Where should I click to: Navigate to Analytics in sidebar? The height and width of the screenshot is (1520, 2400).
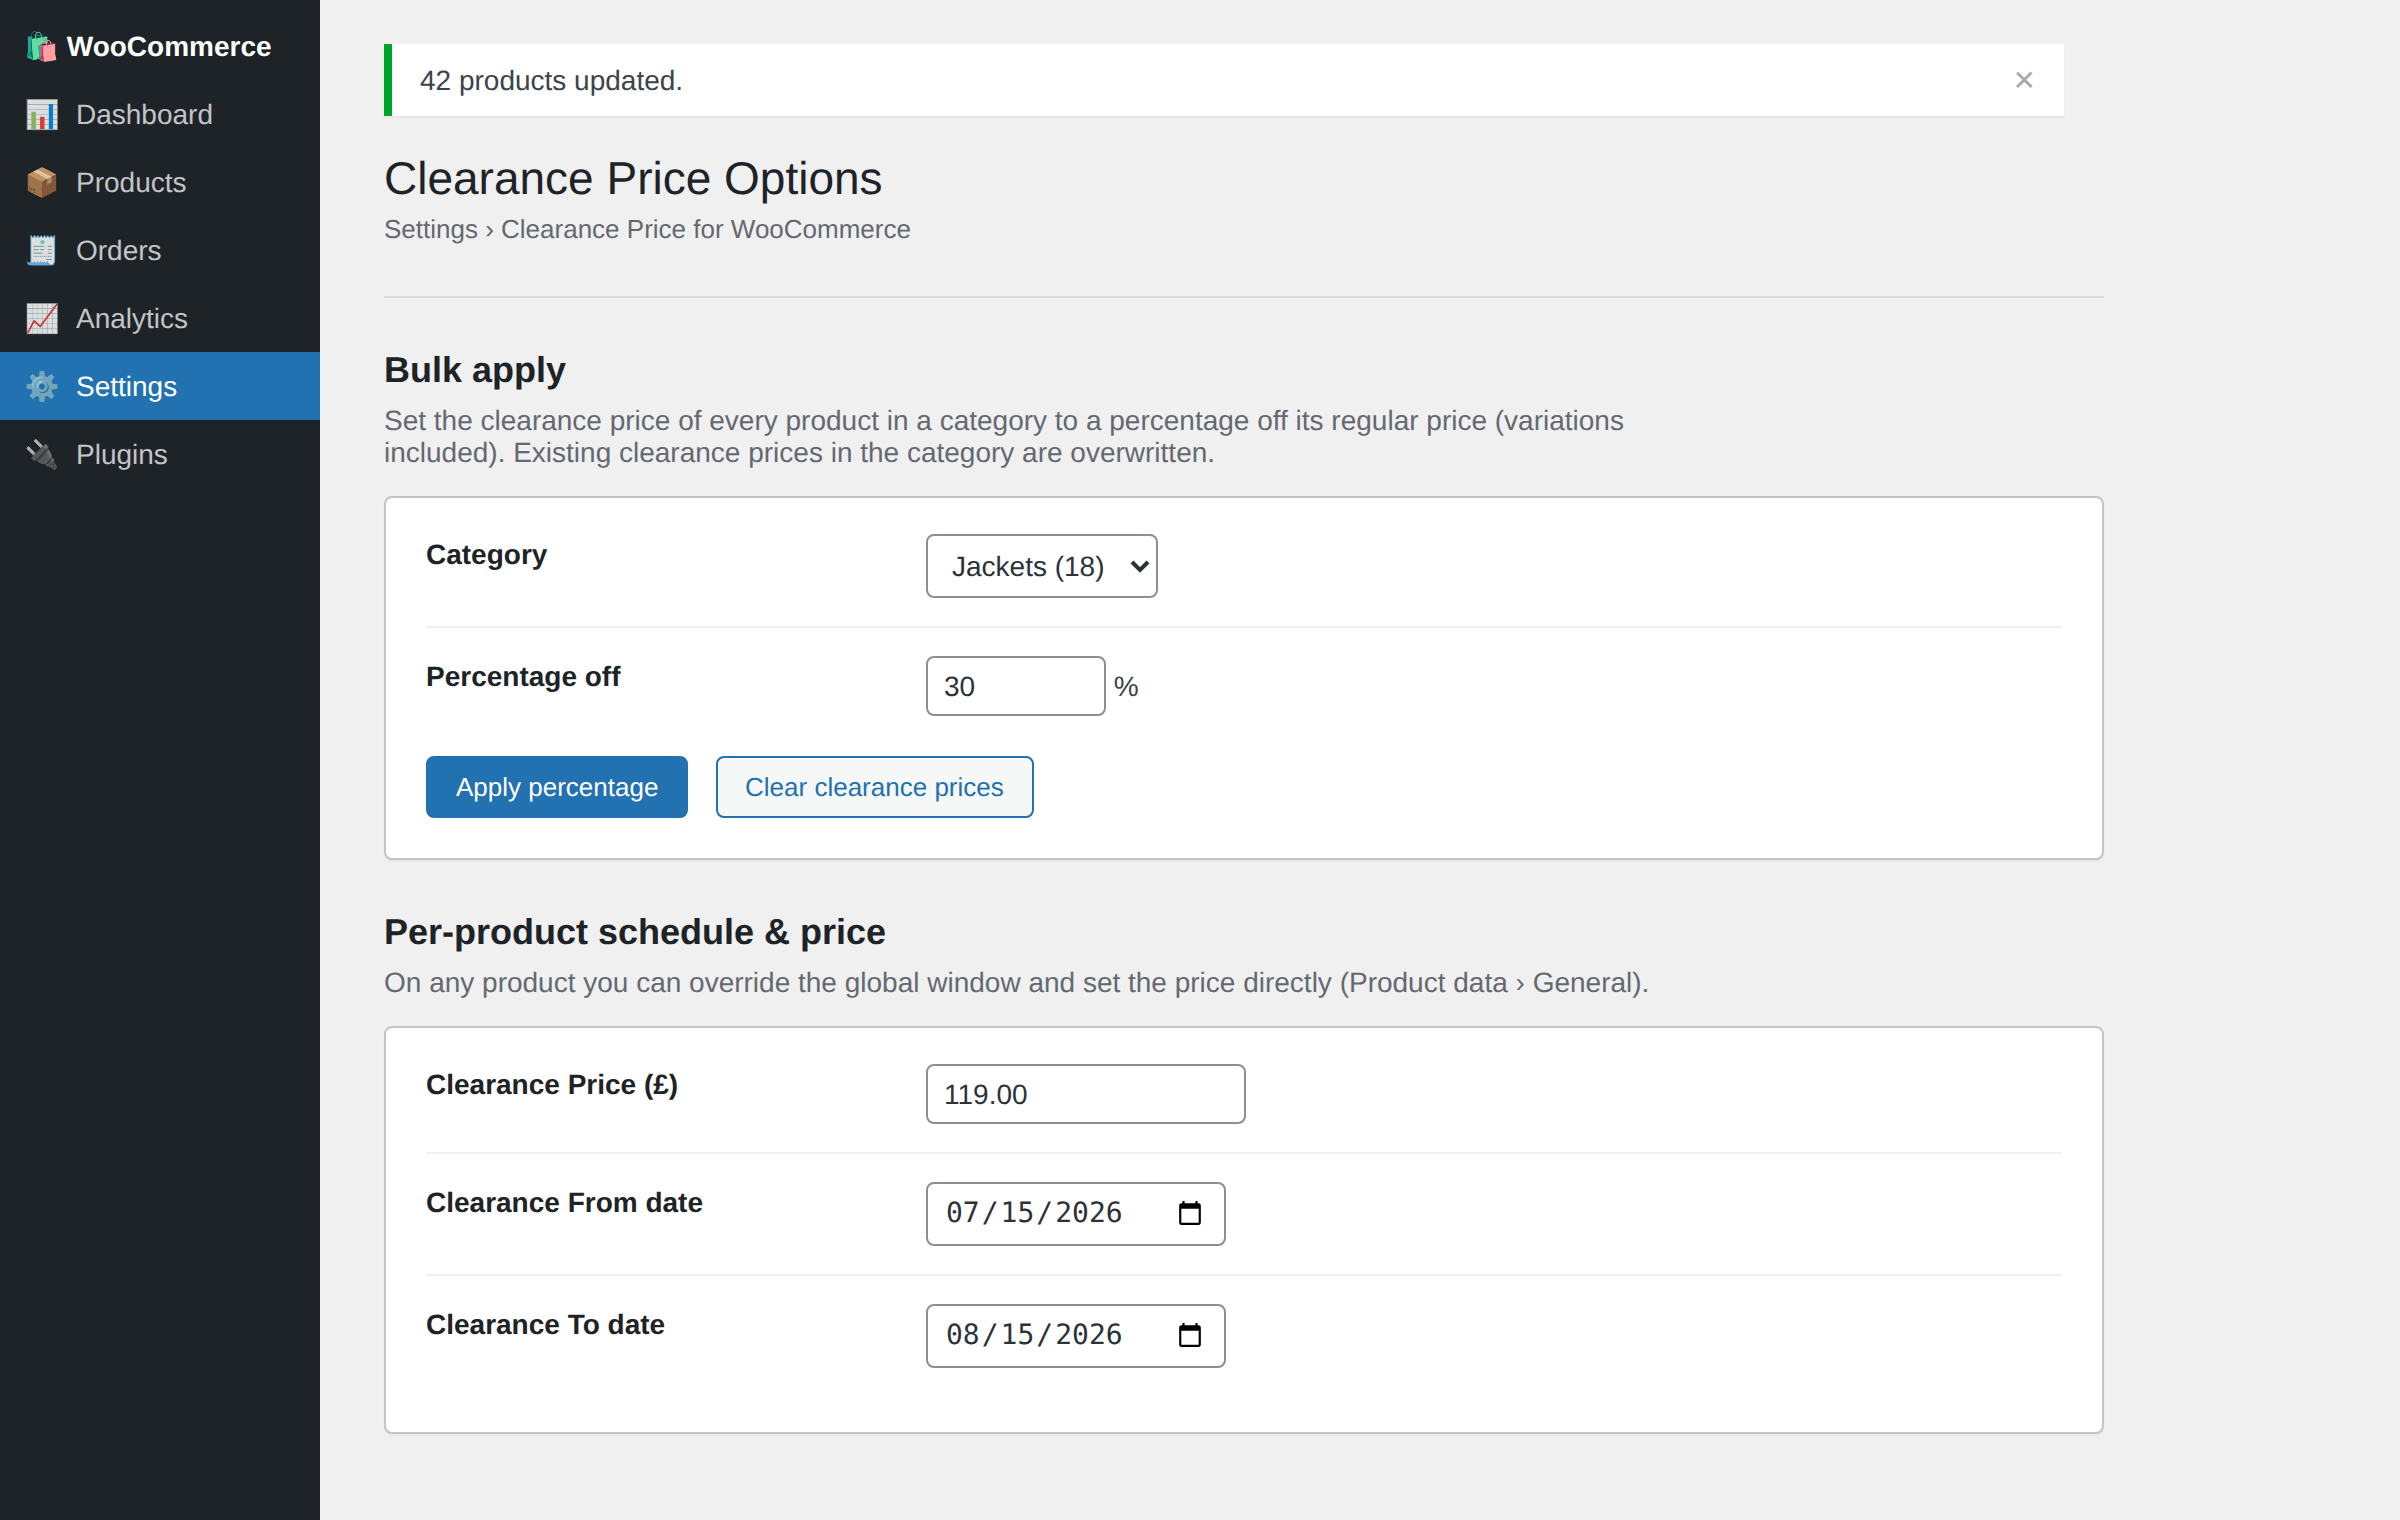[x=160, y=319]
